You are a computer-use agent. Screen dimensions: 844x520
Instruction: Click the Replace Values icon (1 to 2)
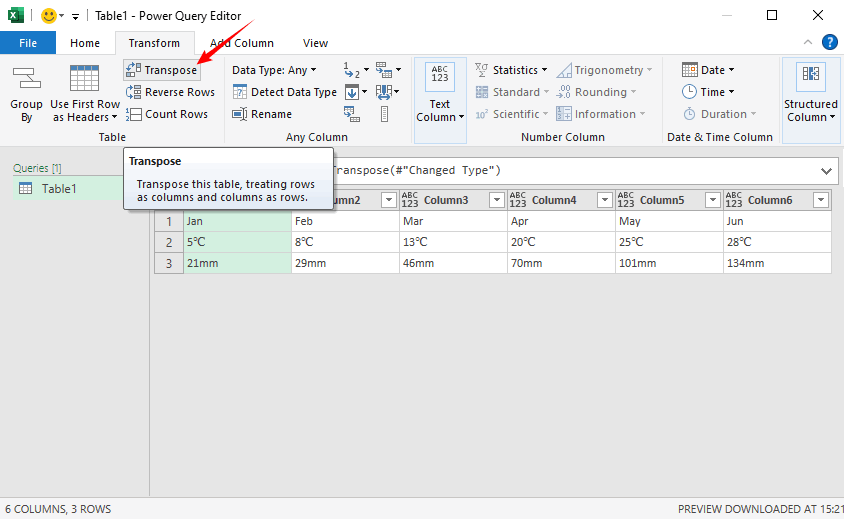click(352, 70)
